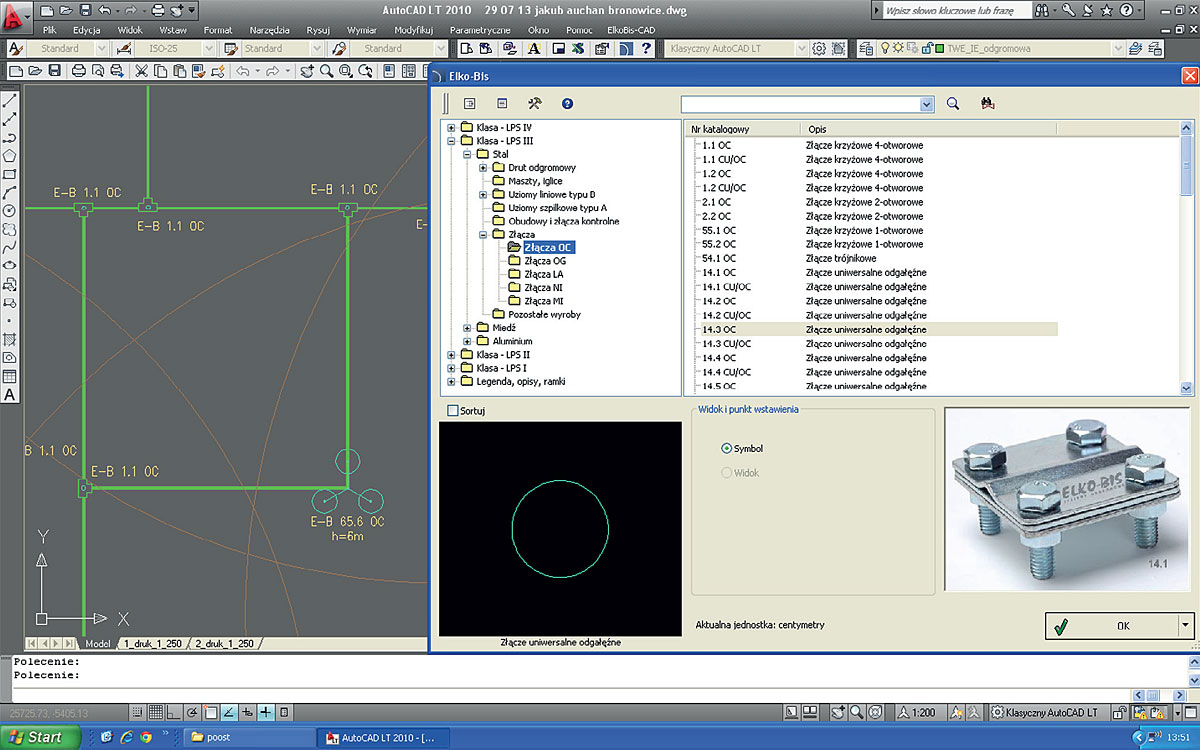Open the Elko-Bis help icon
Viewport: 1200px width, 750px height.
click(569, 103)
